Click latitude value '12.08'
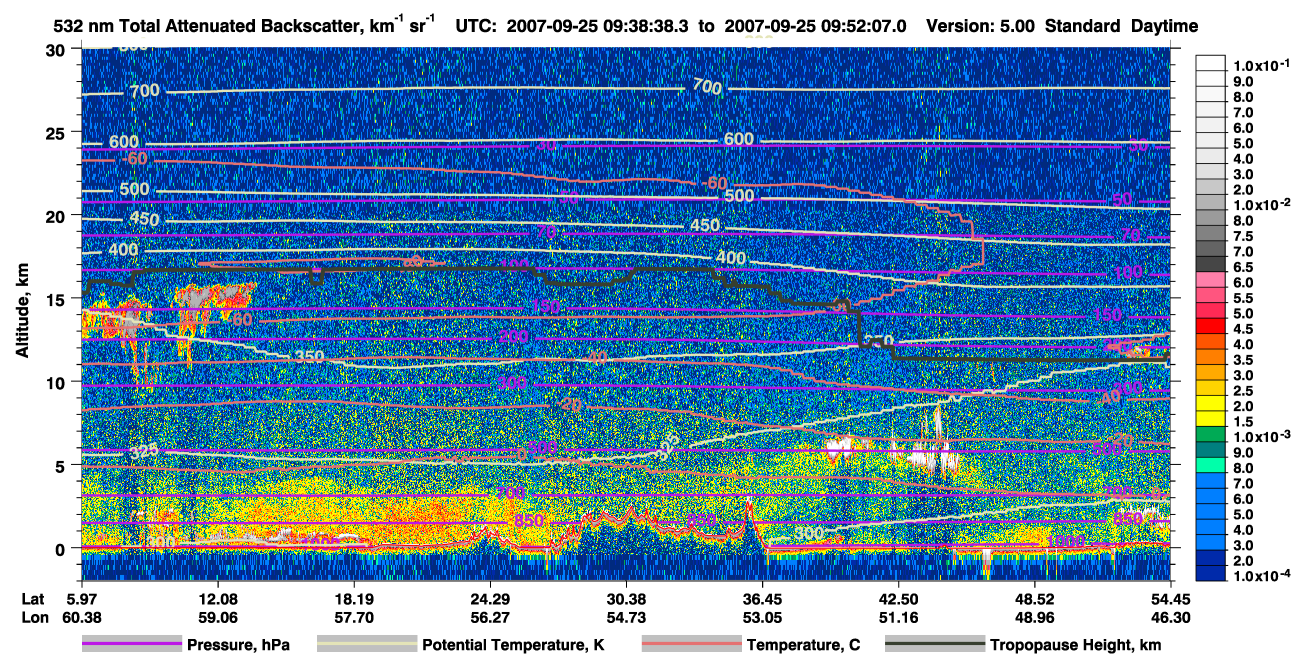This screenshot has height=667, width=1300. click(x=217, y=598)
